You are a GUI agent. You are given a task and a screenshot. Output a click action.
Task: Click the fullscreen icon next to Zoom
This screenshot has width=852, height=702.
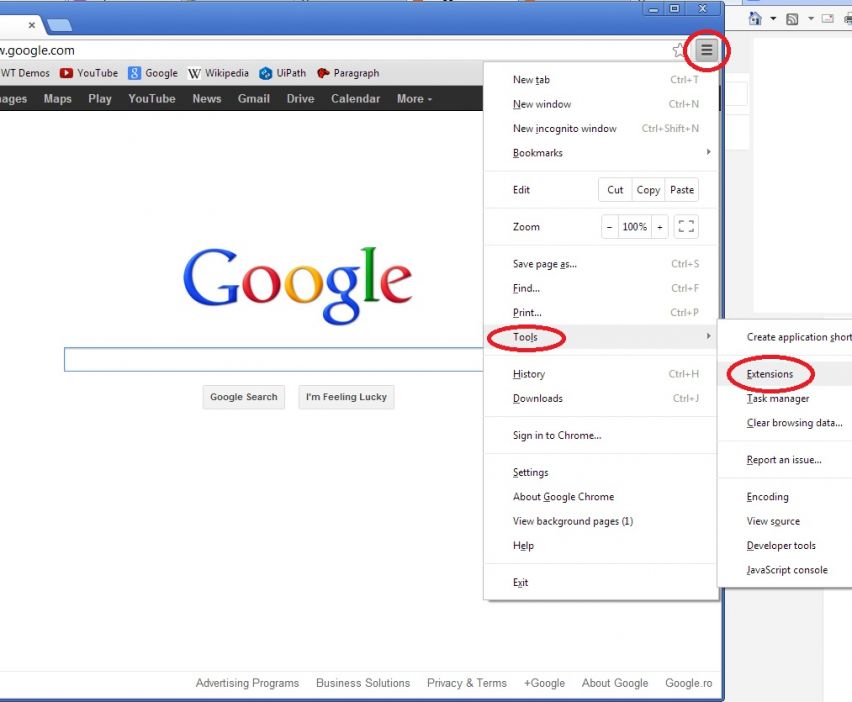point(686,227)
